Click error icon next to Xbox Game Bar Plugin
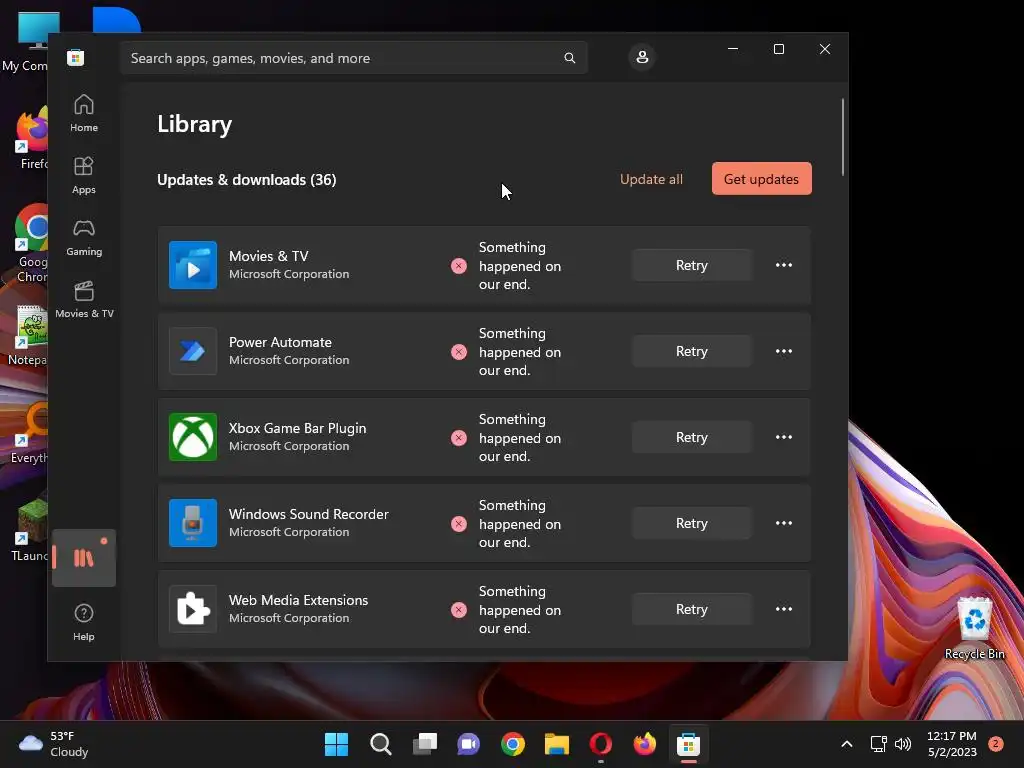Image resolution: width=1024 pixels, height=768 pixels. click(459, 438)
